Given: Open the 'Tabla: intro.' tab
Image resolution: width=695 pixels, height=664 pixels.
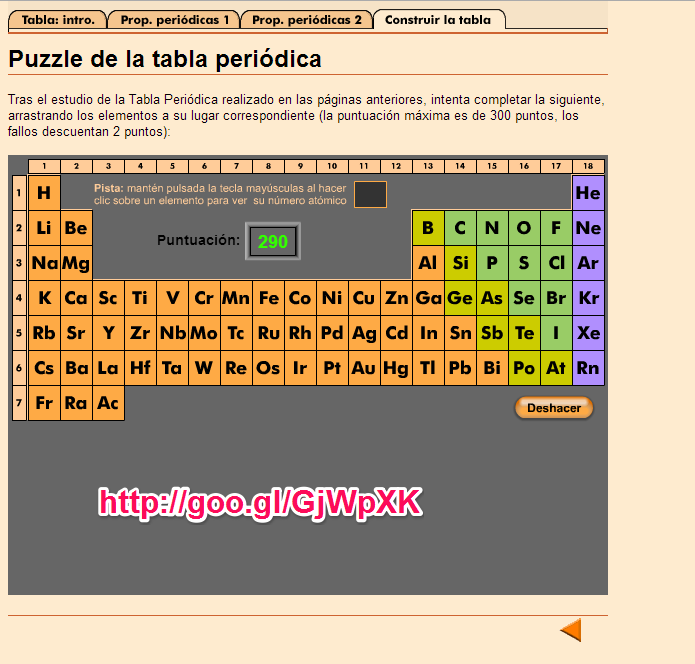Looking at the screenshot, I should (57, 19).
